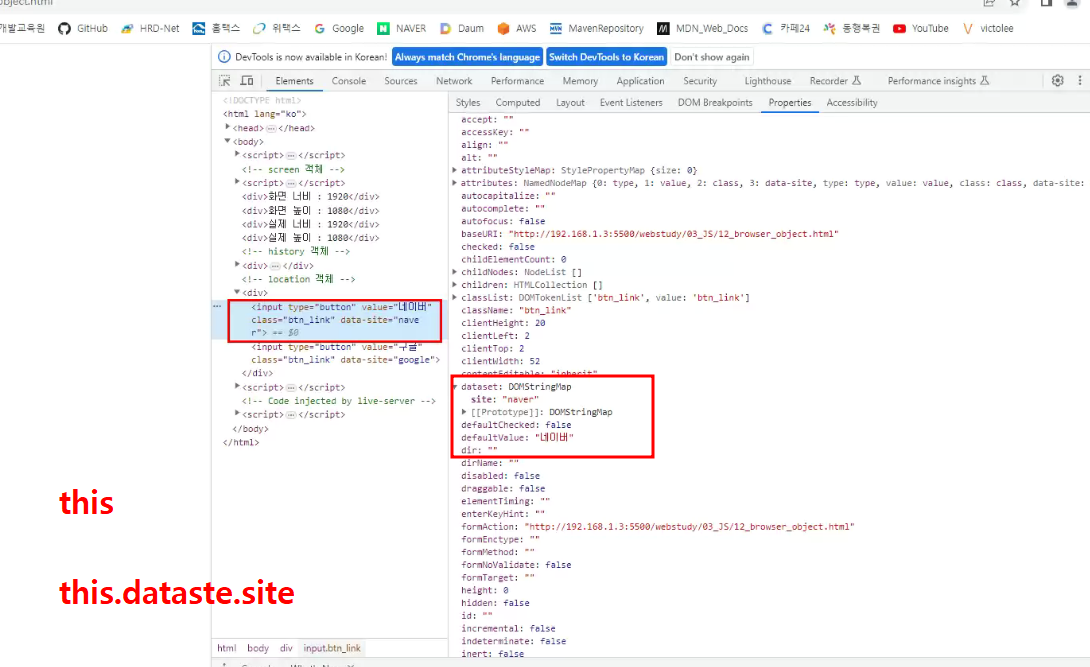Open the NAVER bookmark
Viewport: 1090px width, 667px height.
(x=402, y=28)
